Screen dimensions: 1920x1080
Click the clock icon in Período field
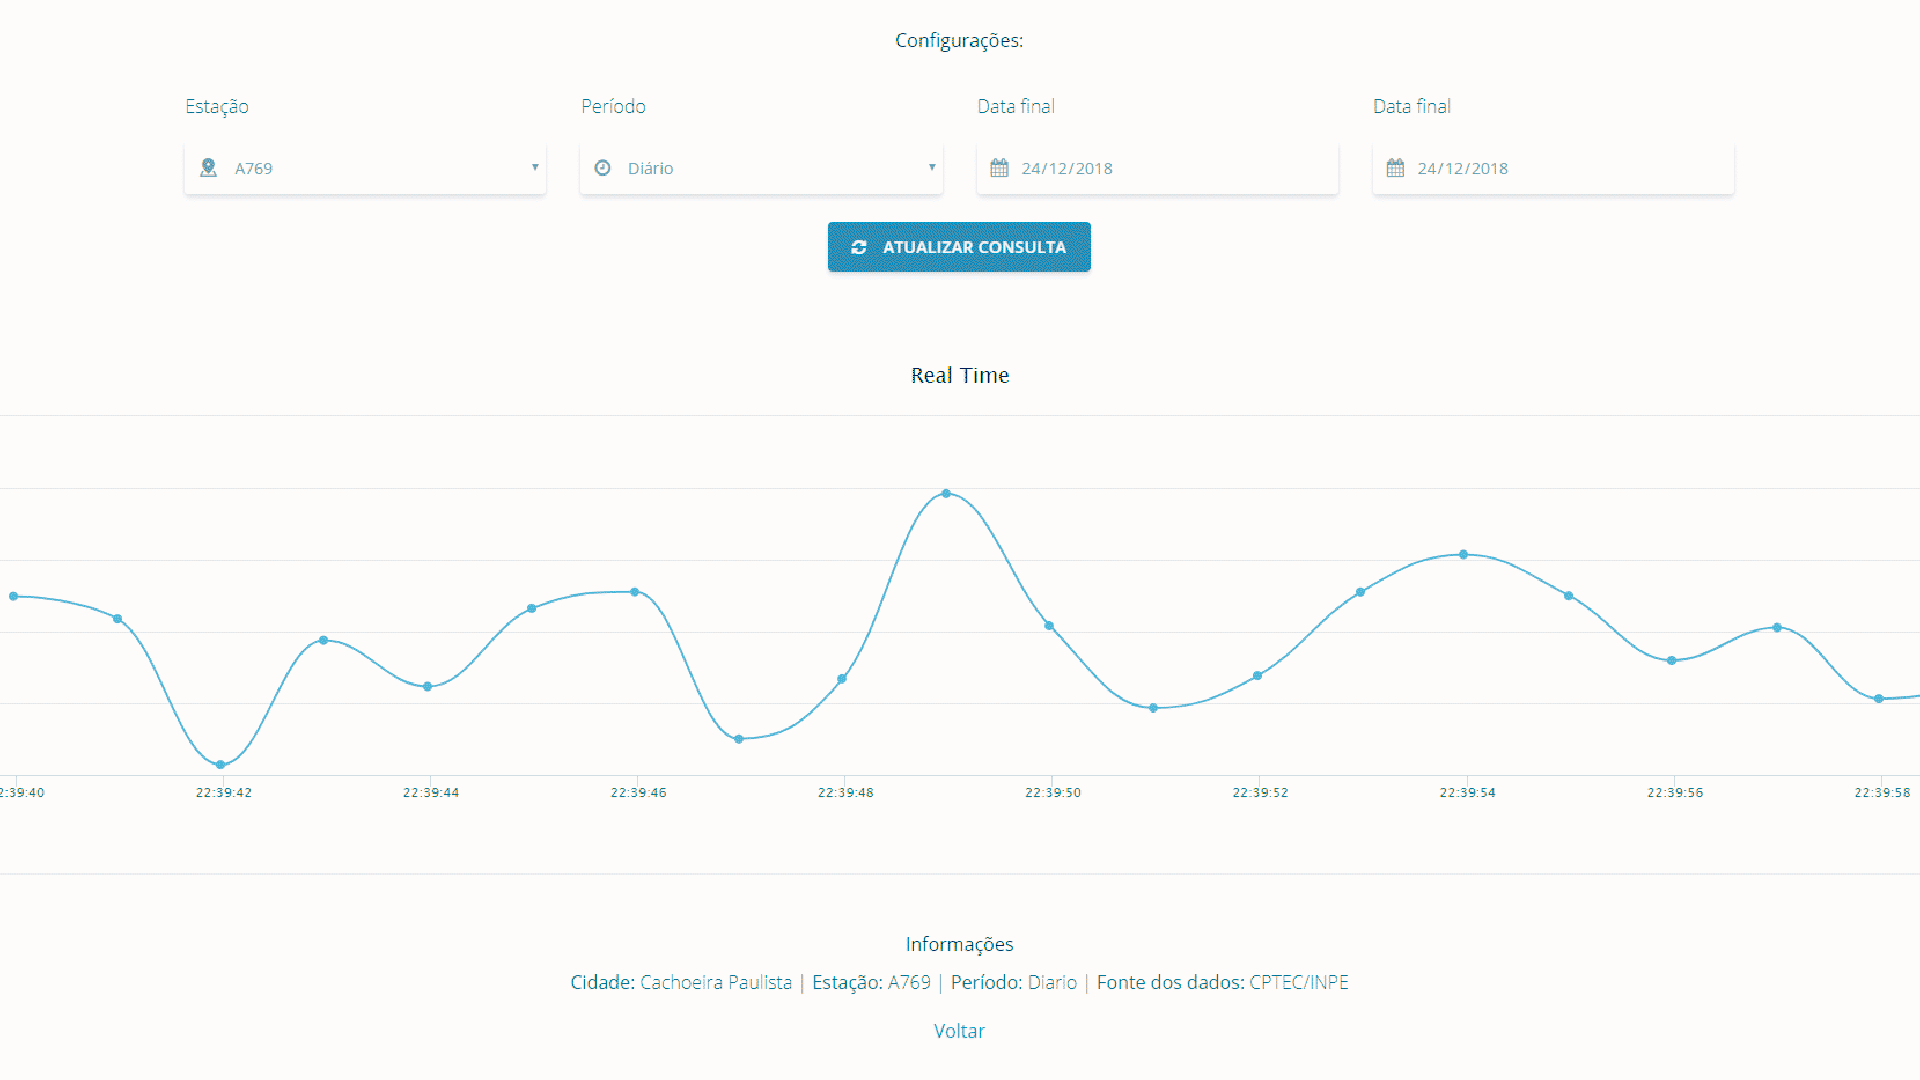602,168
